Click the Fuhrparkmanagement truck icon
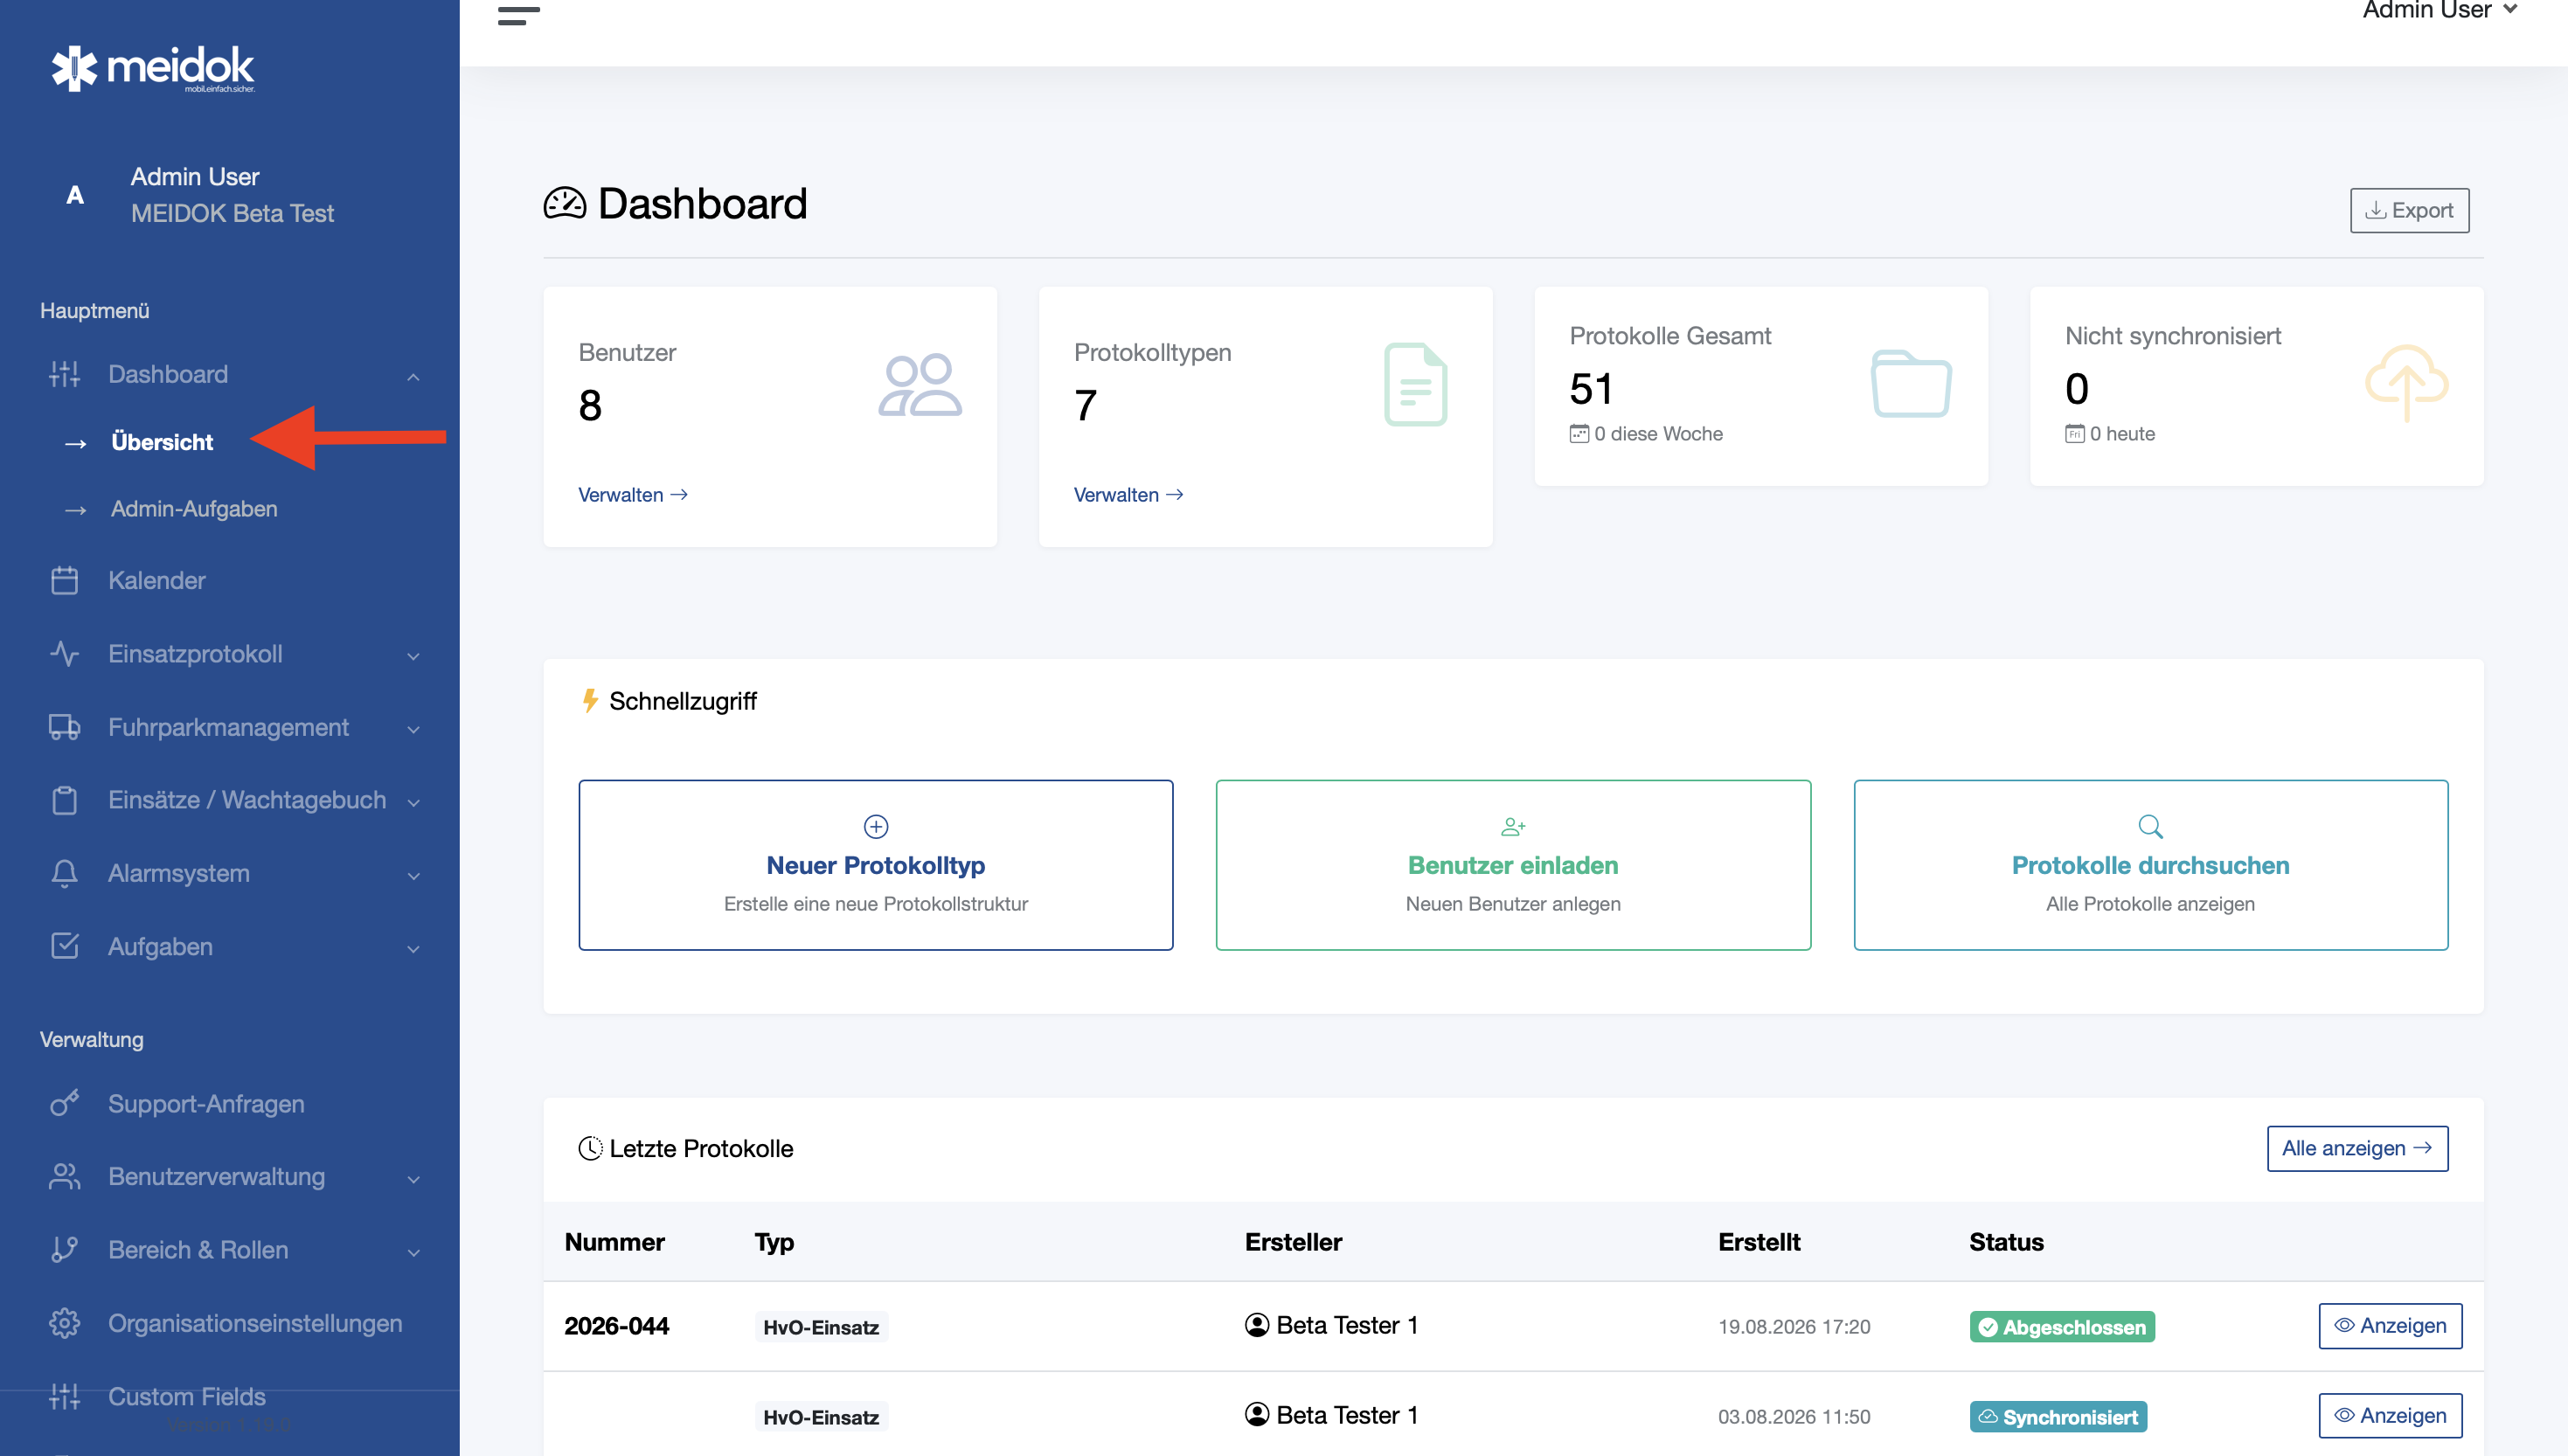This screenshot has height=1456, width=2568. pos(65,727)
